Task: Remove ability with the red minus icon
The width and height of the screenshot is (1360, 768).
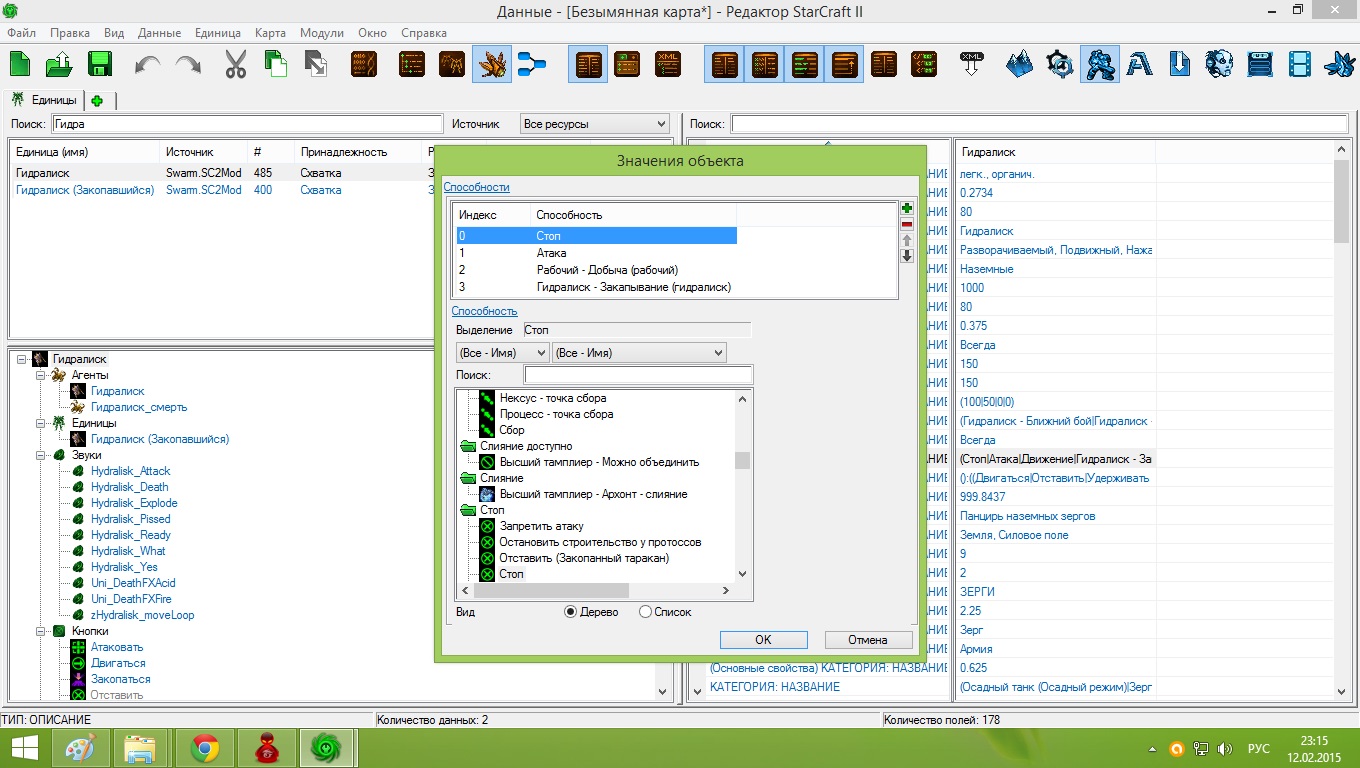Action: pos(907,224)
